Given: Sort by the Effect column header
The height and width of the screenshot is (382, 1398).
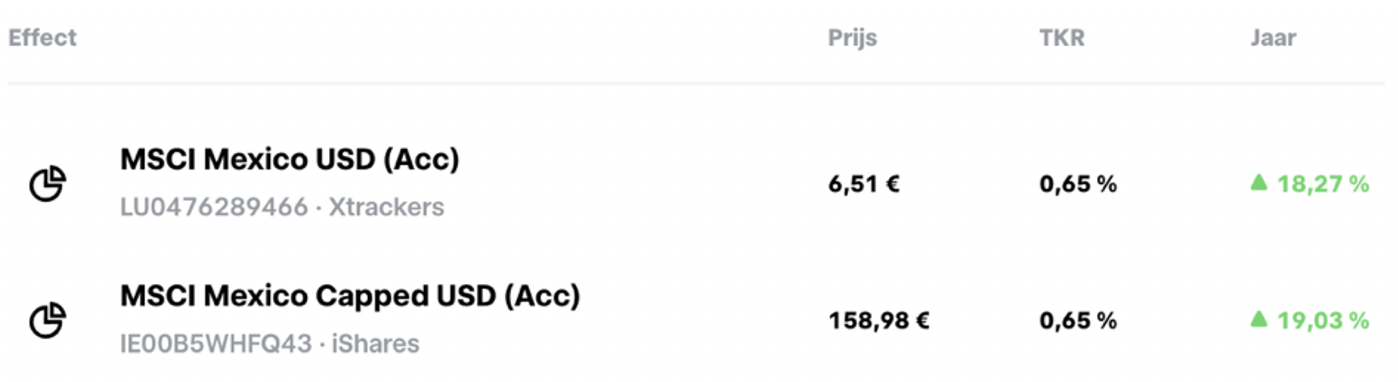Looking at the screenshot, I should click(x=43, y=38).
